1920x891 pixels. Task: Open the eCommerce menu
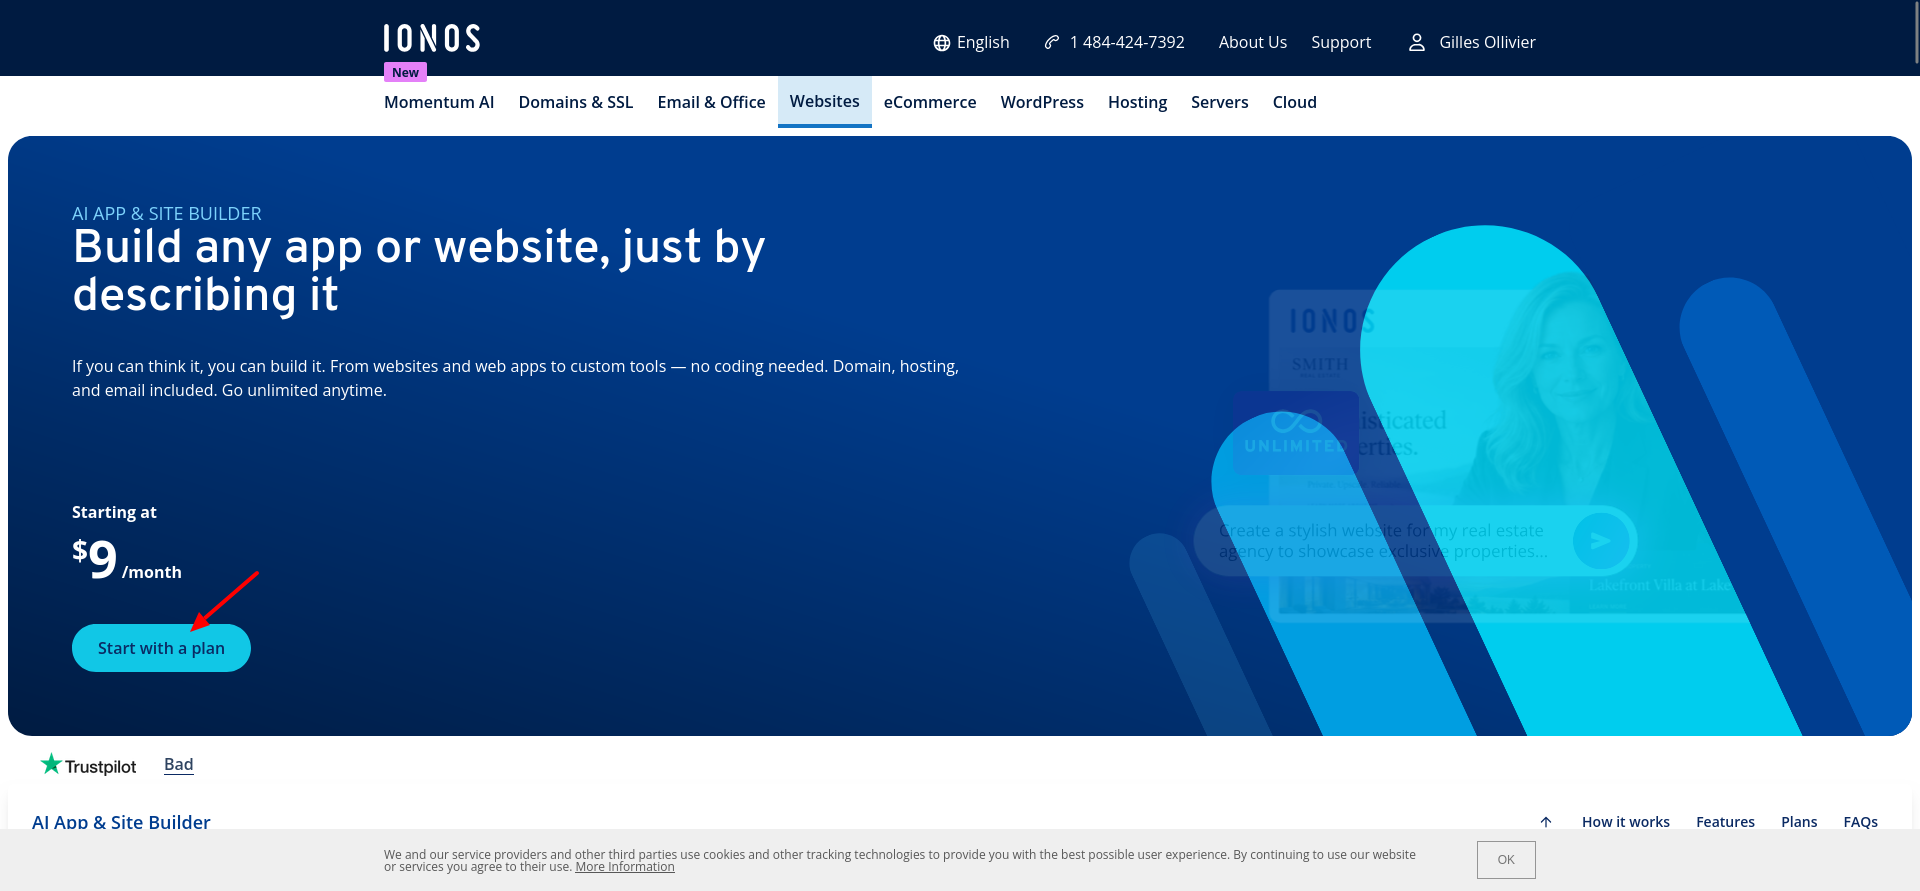click(930, 102)
